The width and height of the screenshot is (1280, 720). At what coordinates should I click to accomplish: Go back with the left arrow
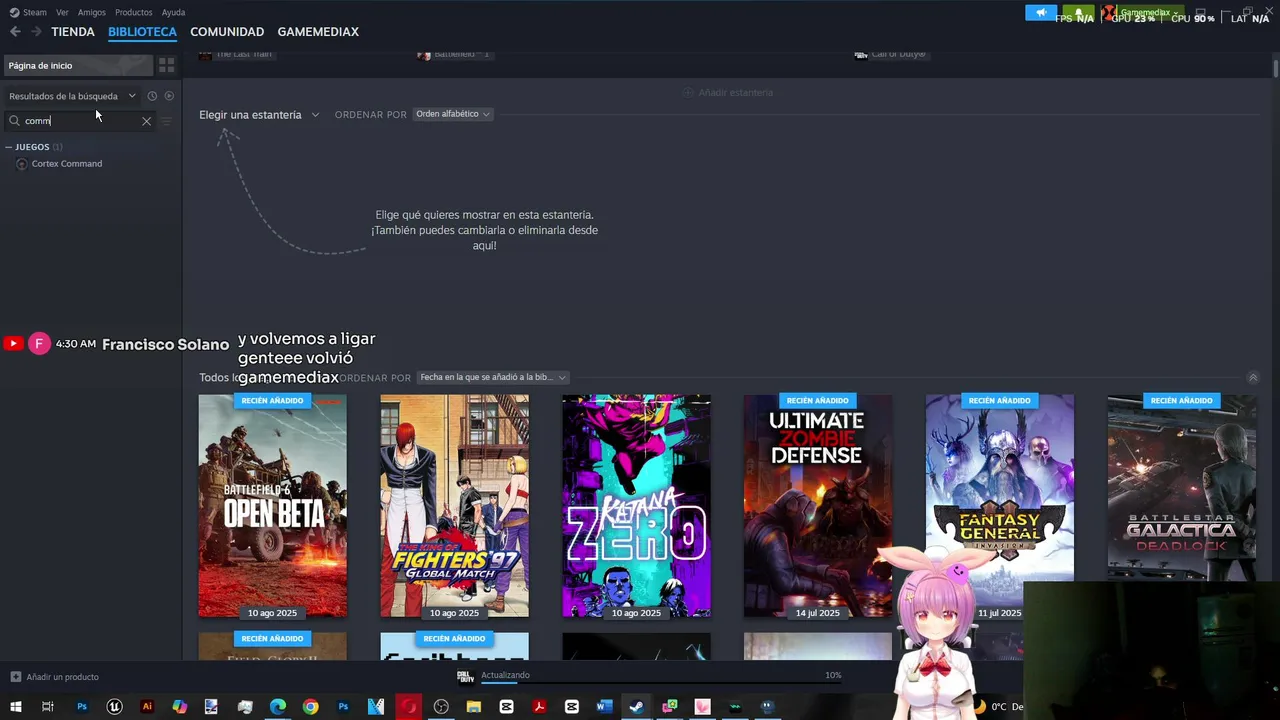[x=15, y=32]
